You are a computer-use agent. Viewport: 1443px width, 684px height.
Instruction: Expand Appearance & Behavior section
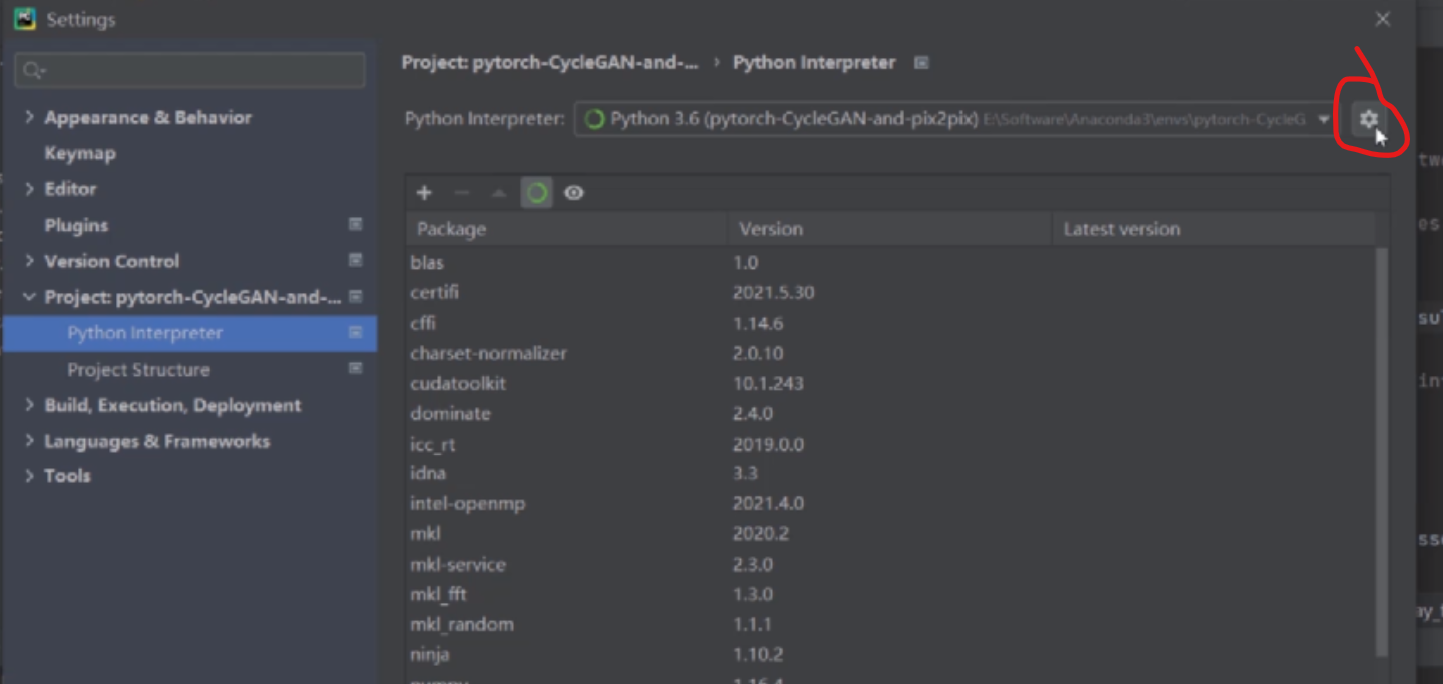click(29, 117)
